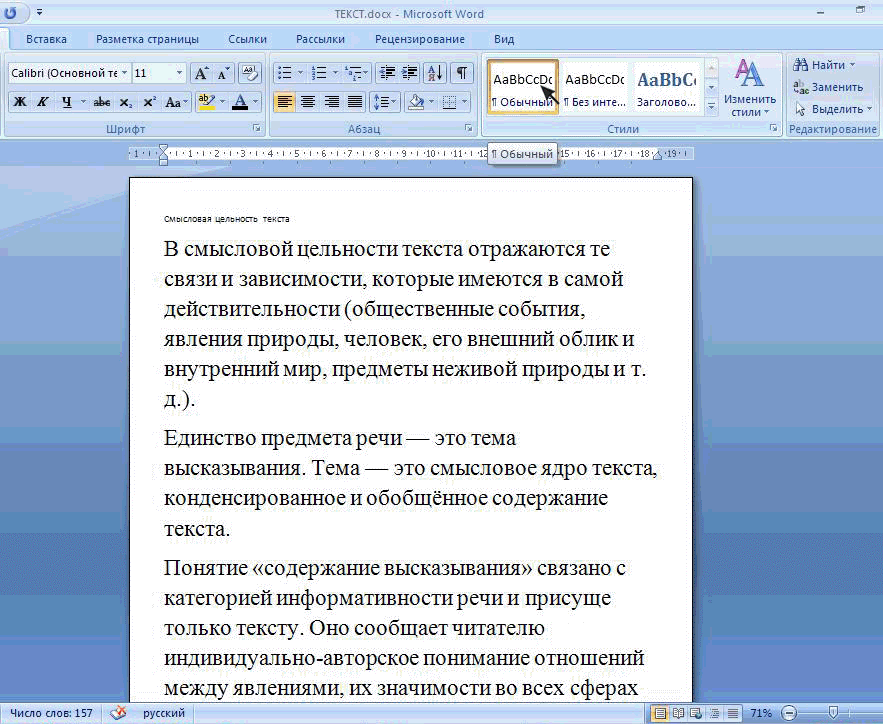Screen dimensions: 883x724
Task: Switch to the Рецензирование tab
Action: 419,39
